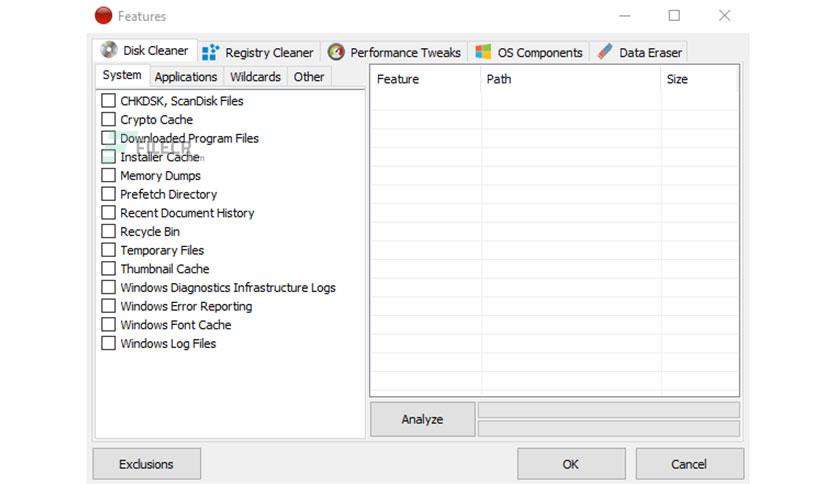
Task: Close the Features window
Action: [724, 15]
